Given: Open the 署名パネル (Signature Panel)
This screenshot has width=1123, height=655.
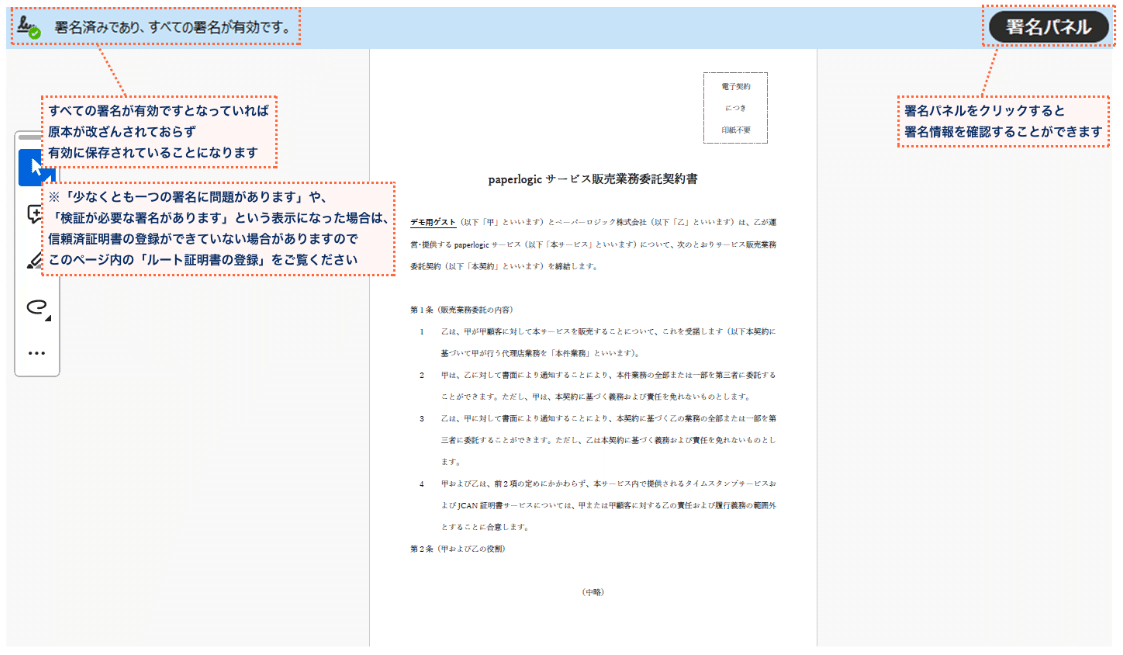Looking at the screenshot, I should click(x=1048, y=28).
